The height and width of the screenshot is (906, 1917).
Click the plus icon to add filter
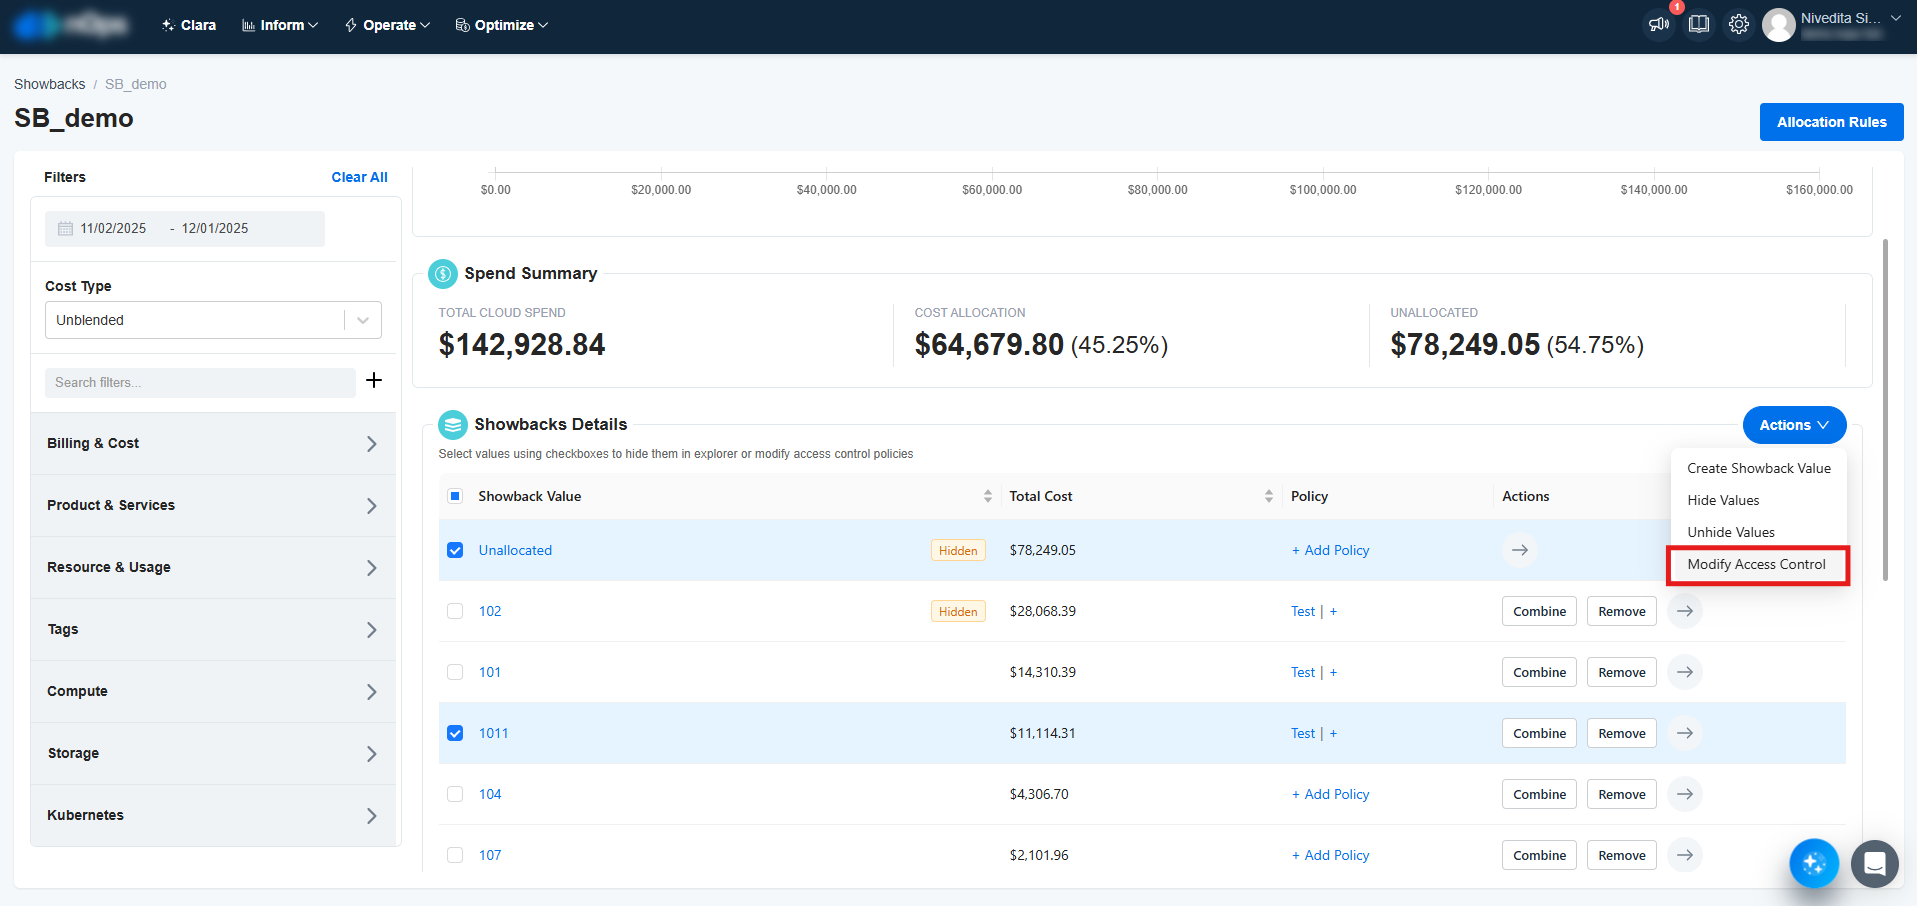[x=374, y=380]
